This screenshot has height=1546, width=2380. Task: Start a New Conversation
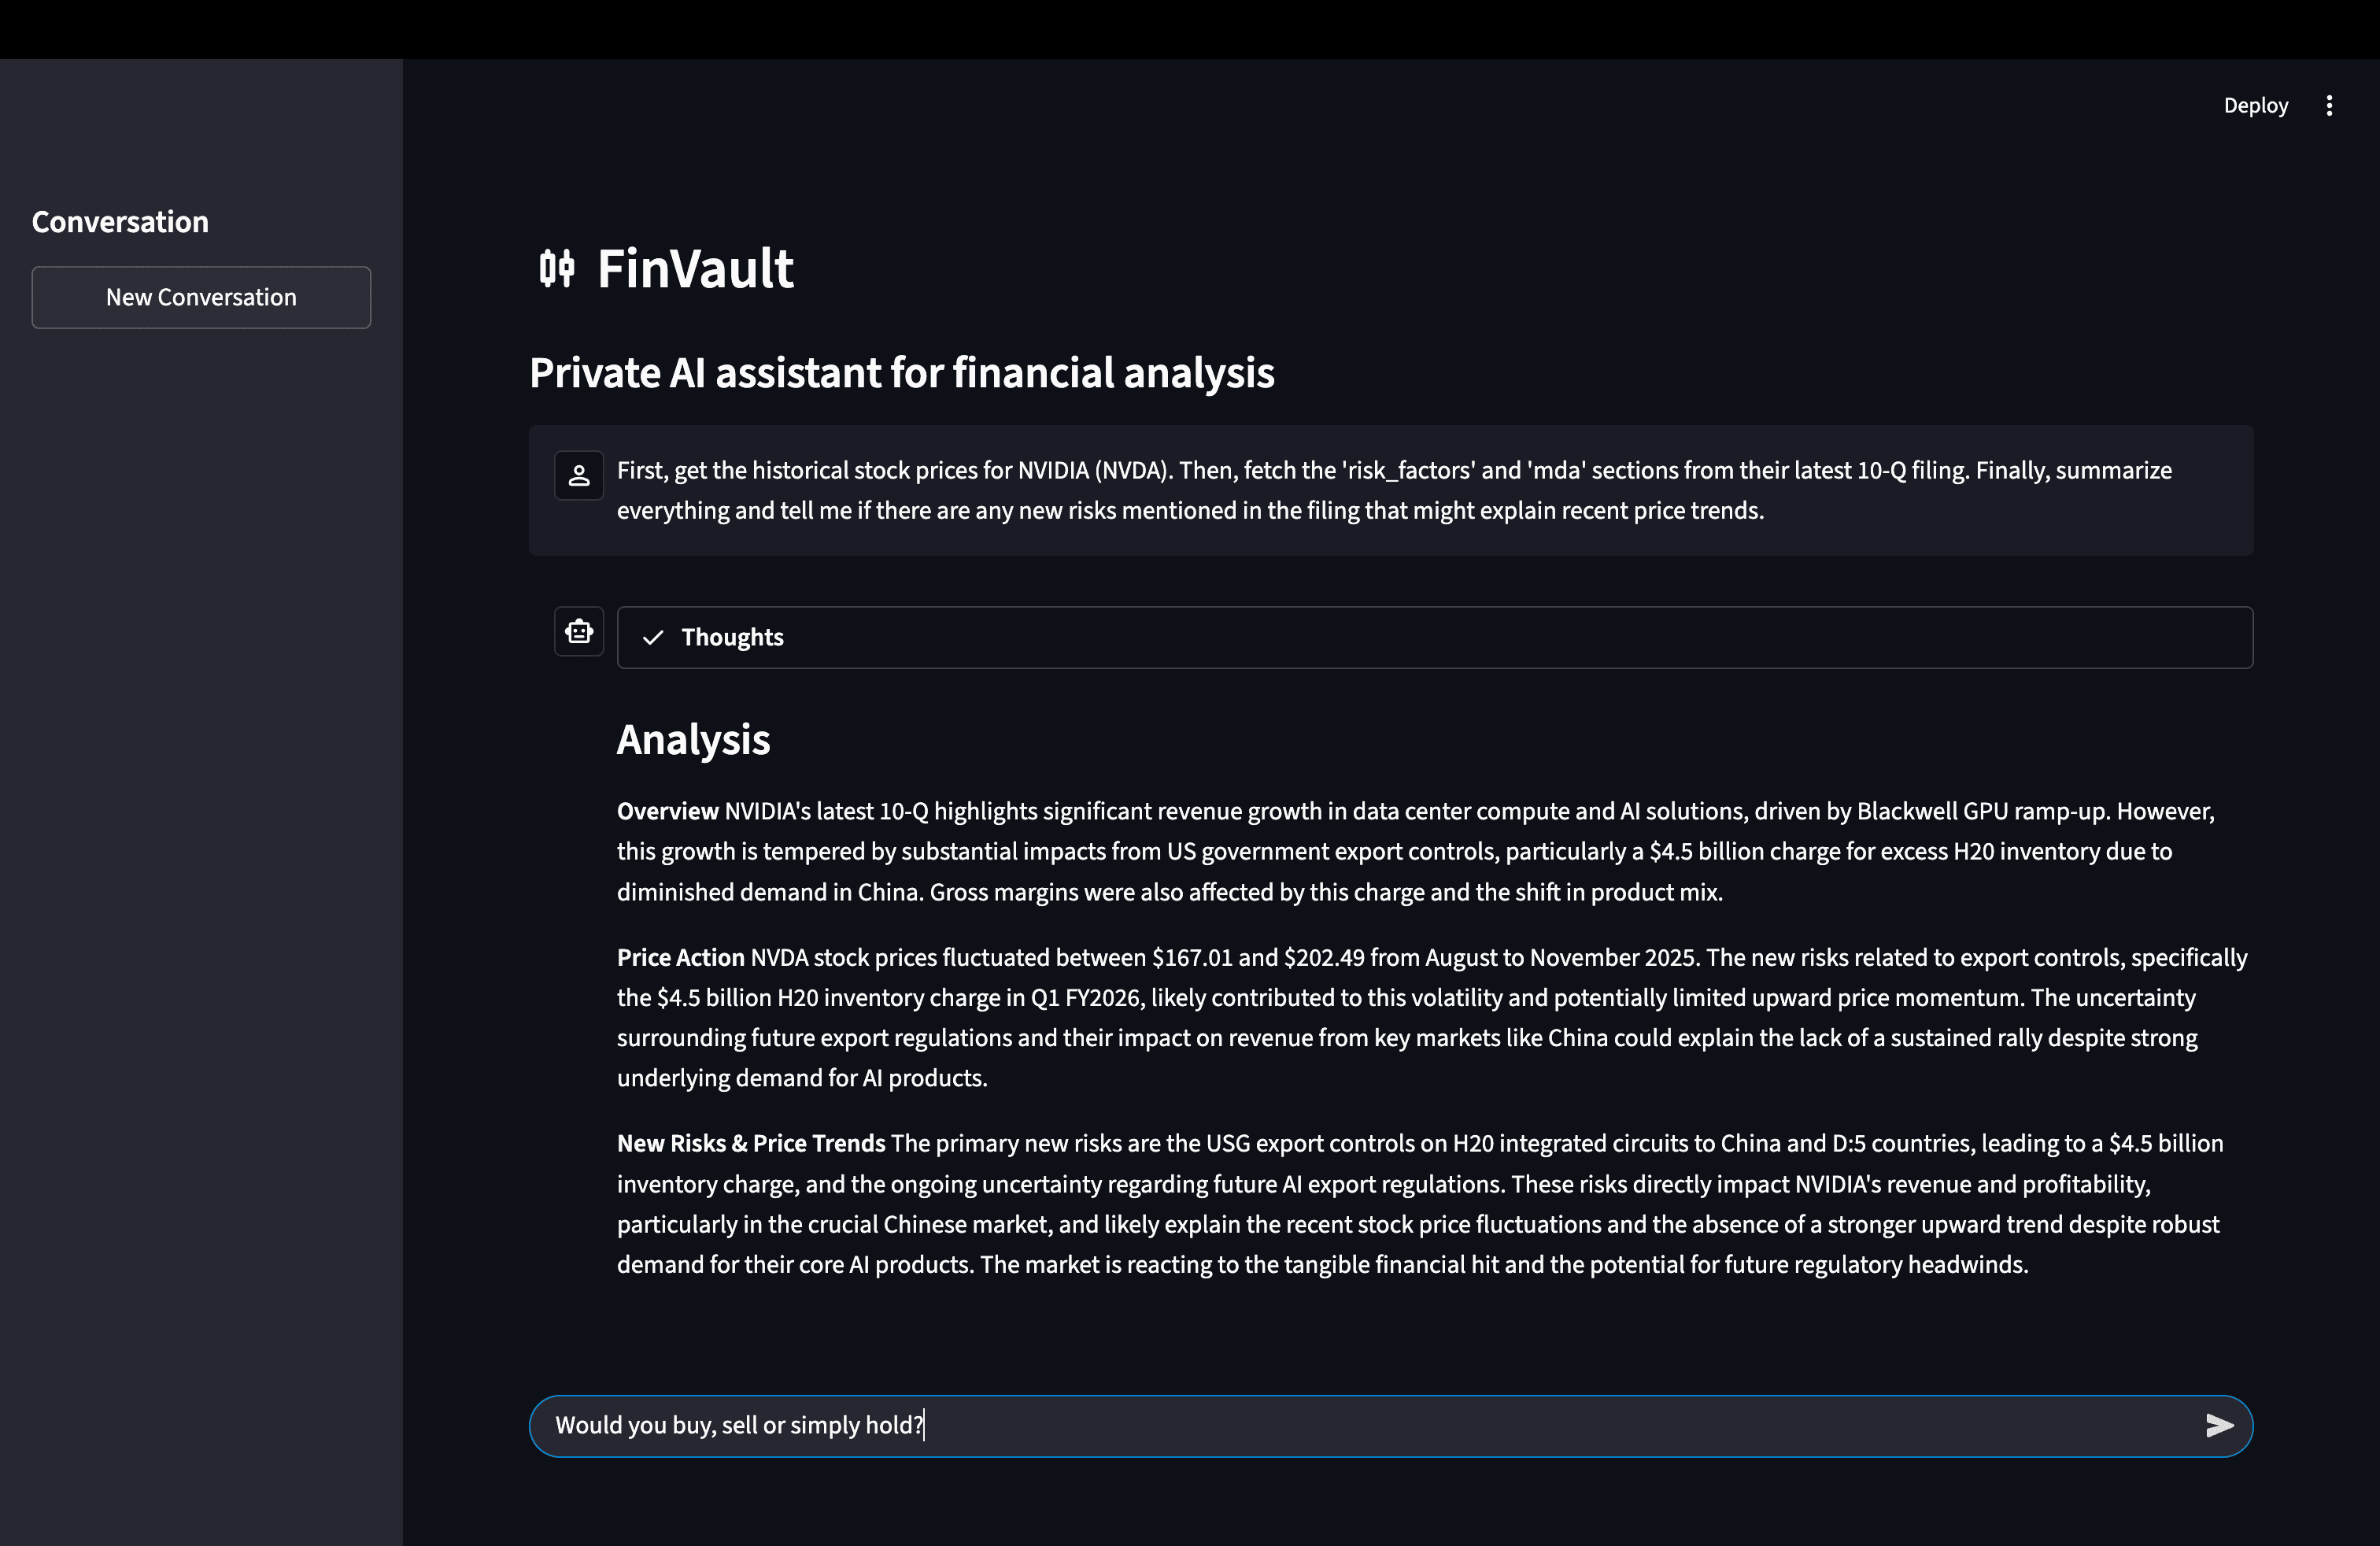pyautogui.click(x=201, y=297)
